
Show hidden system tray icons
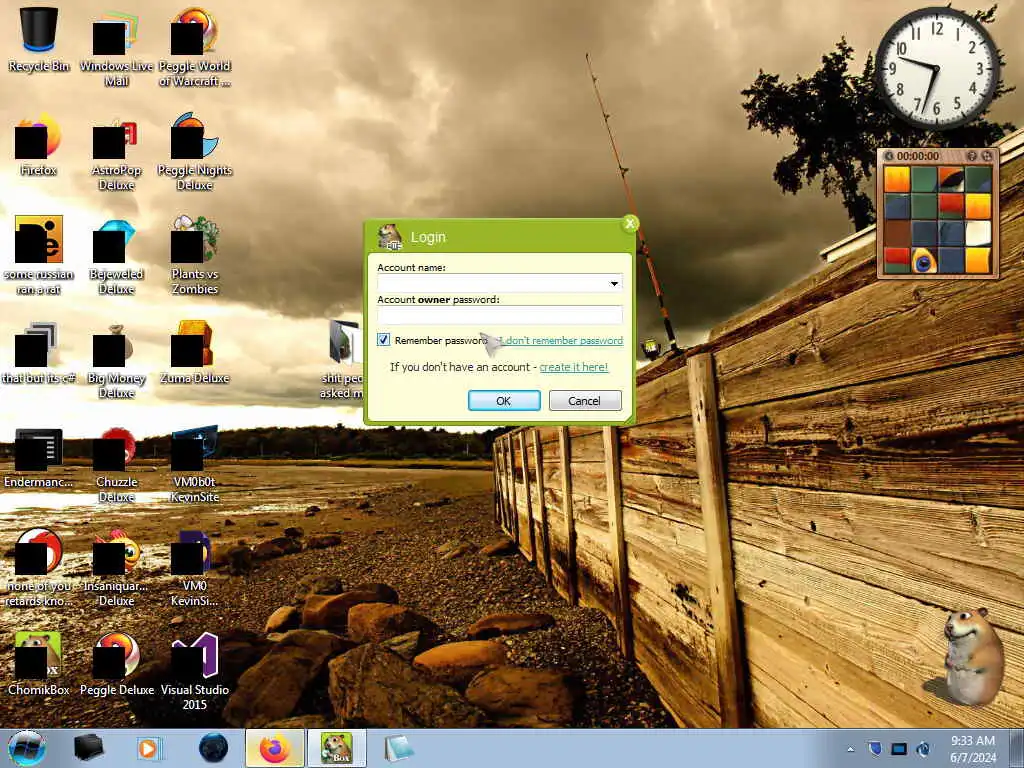point(850,749)
